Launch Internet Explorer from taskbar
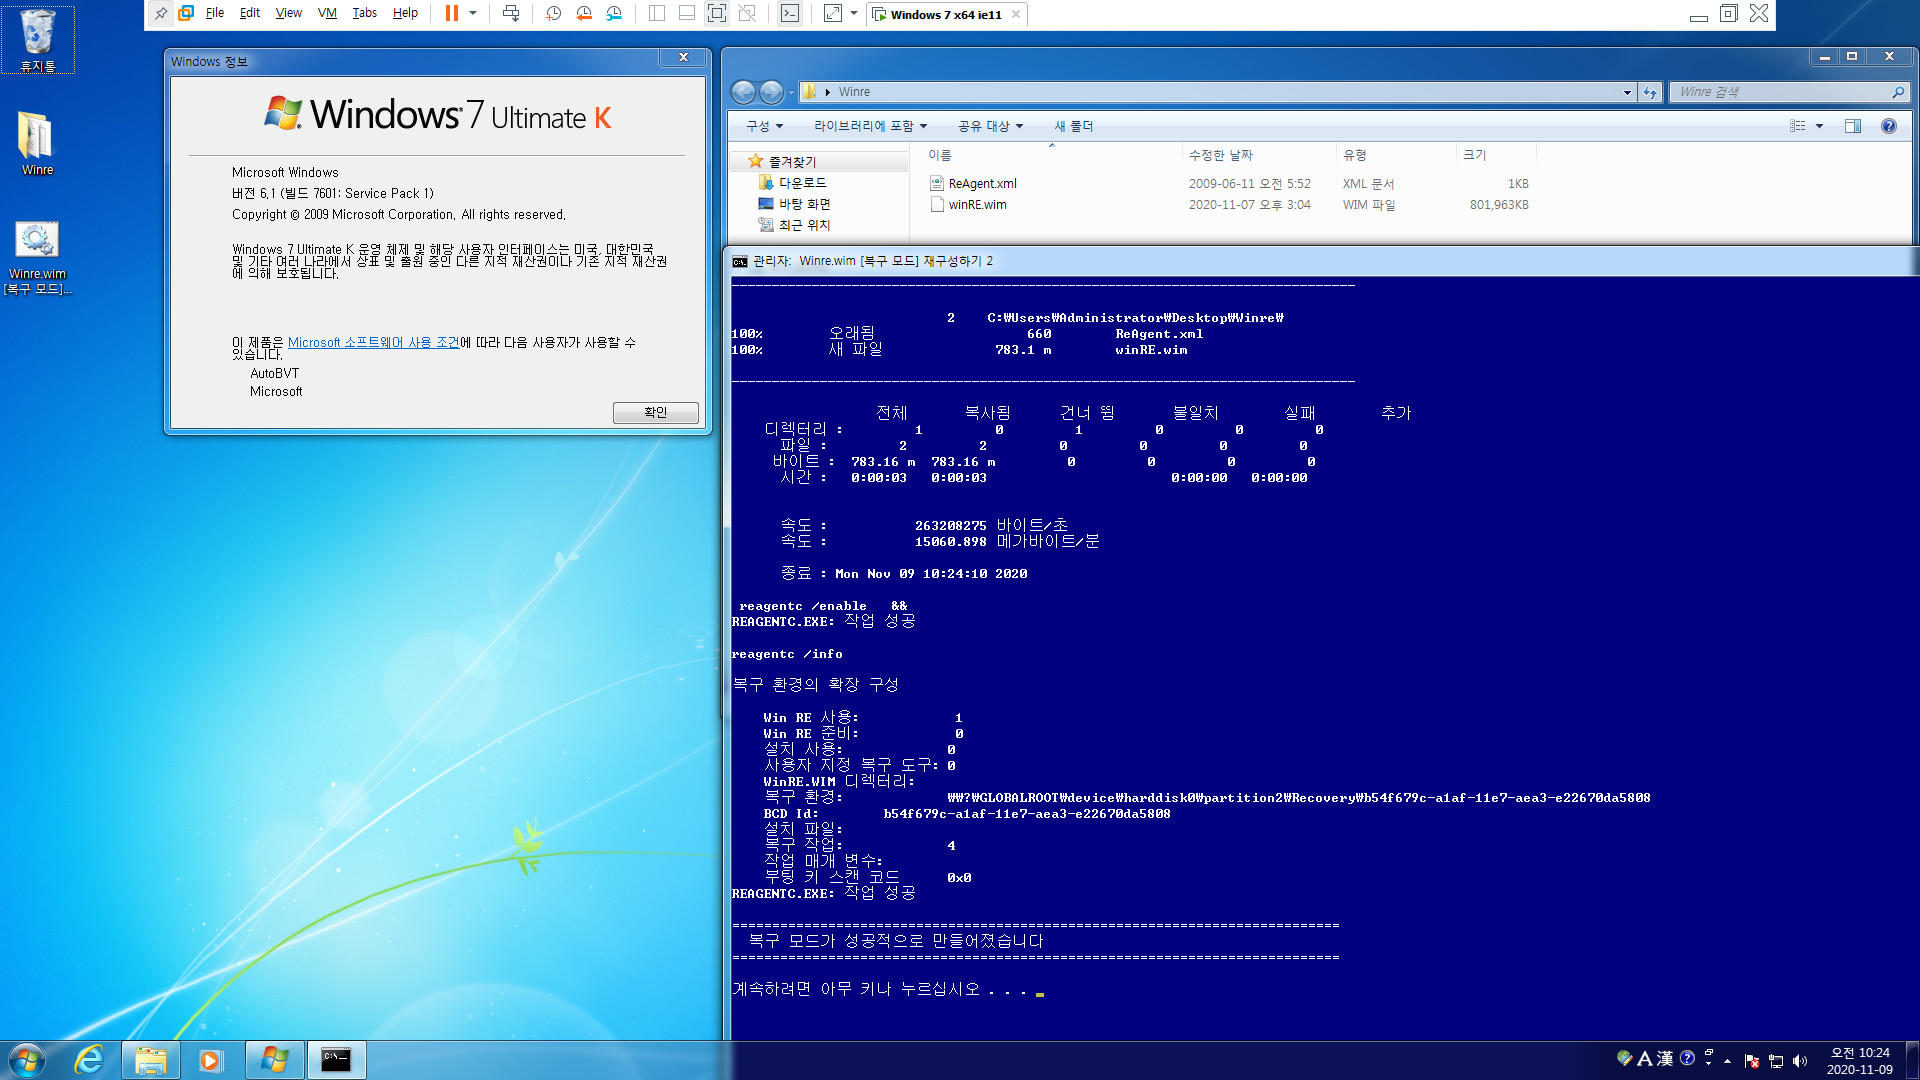Image resolution: width=1920 pixels, height=1080 pixels. [x=89, y=1060]
